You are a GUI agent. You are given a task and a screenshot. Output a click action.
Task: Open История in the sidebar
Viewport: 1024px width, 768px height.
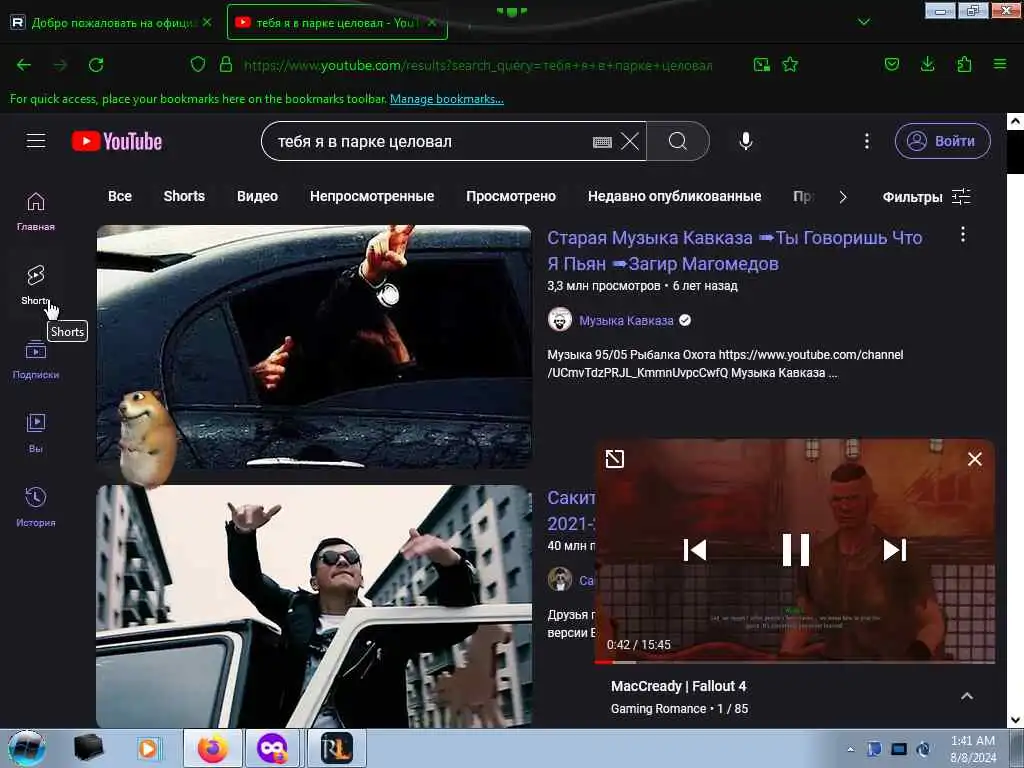coord(36,507)
